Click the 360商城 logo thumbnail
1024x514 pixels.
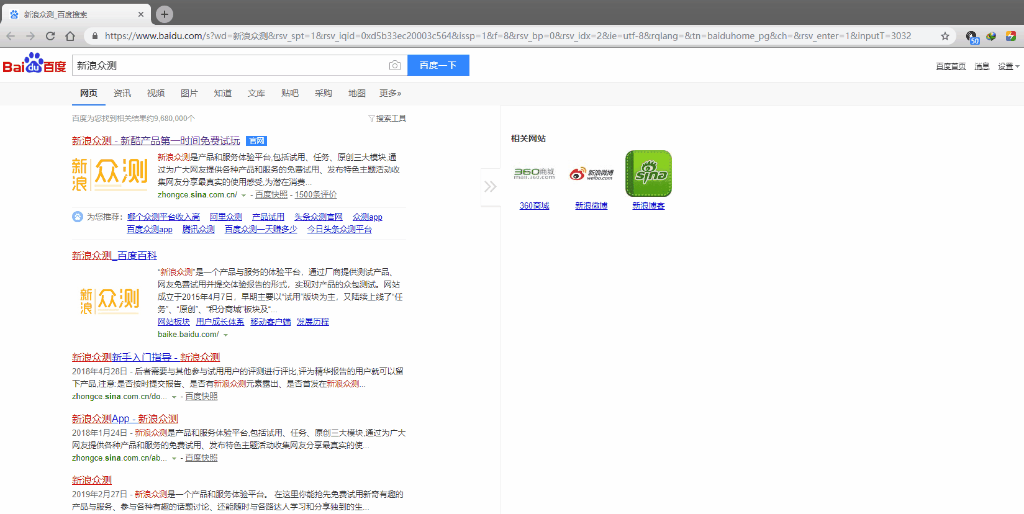click(x=534, y=174)
